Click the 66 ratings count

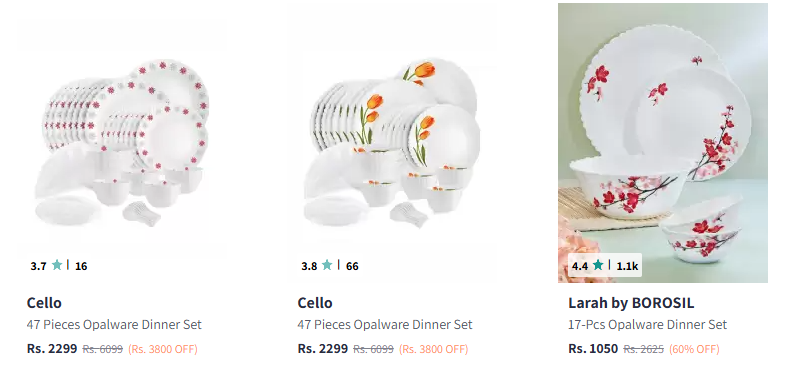coord(352,266)
